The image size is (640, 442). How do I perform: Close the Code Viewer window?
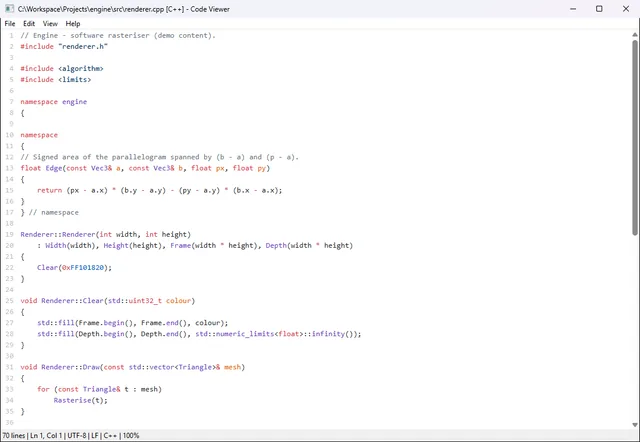[626, 9]
